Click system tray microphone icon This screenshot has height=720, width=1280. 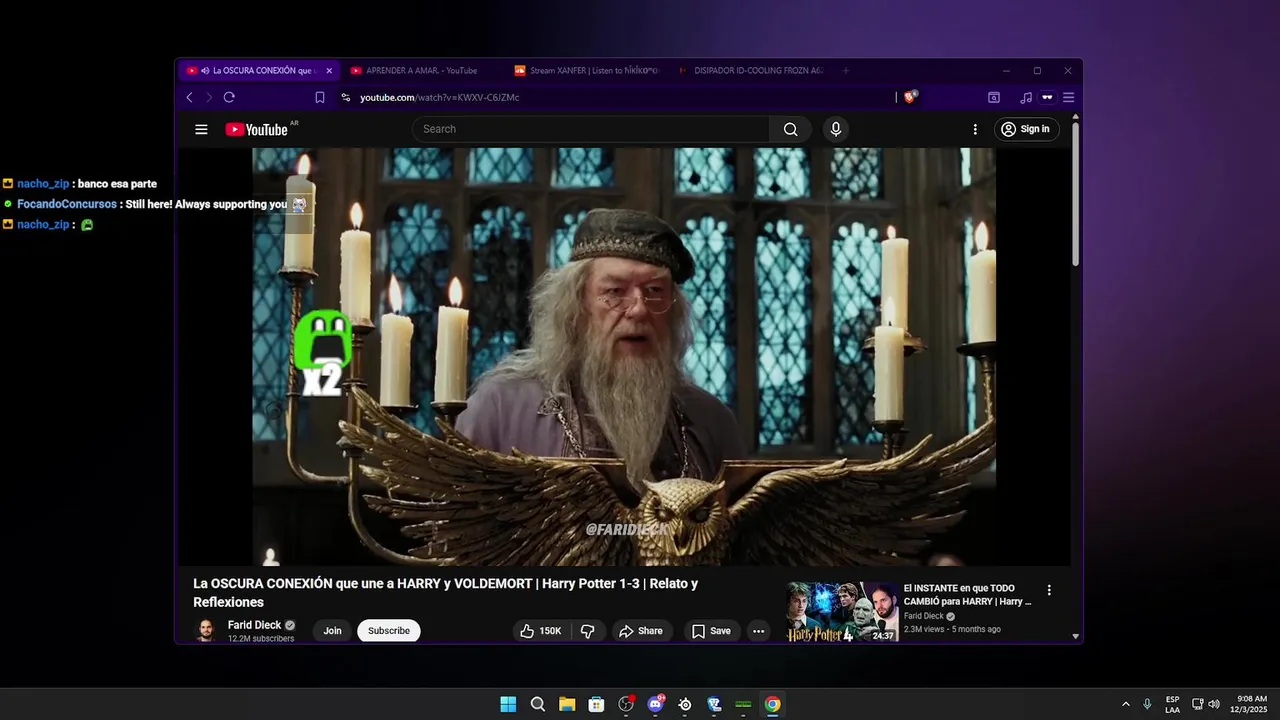tap(1147, 704)
